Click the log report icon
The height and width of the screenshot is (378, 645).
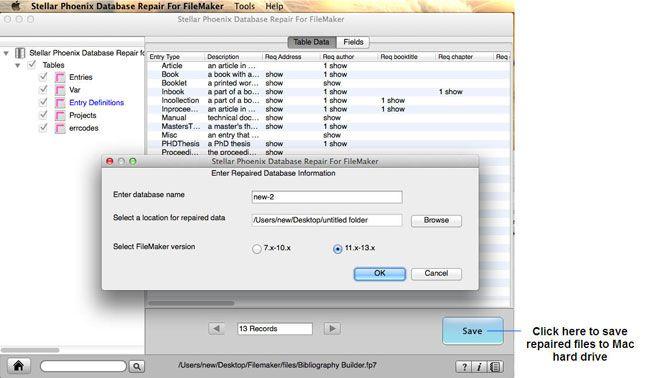495,367
